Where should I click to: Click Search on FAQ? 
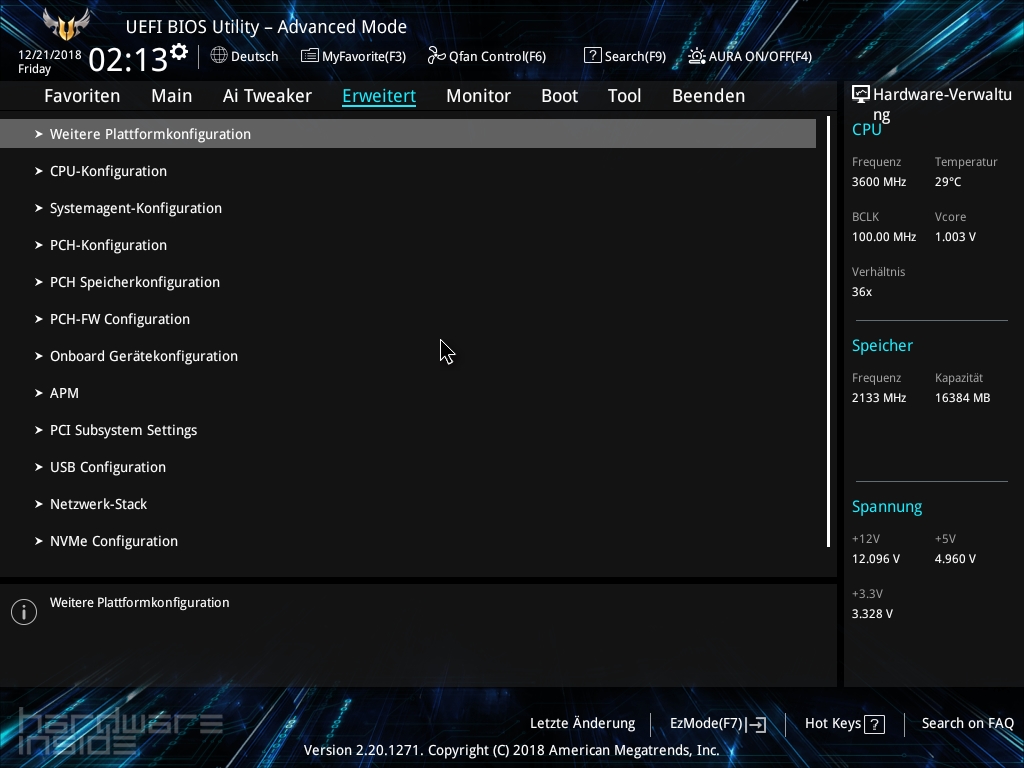pyautogui.click(x=967, y=723)
